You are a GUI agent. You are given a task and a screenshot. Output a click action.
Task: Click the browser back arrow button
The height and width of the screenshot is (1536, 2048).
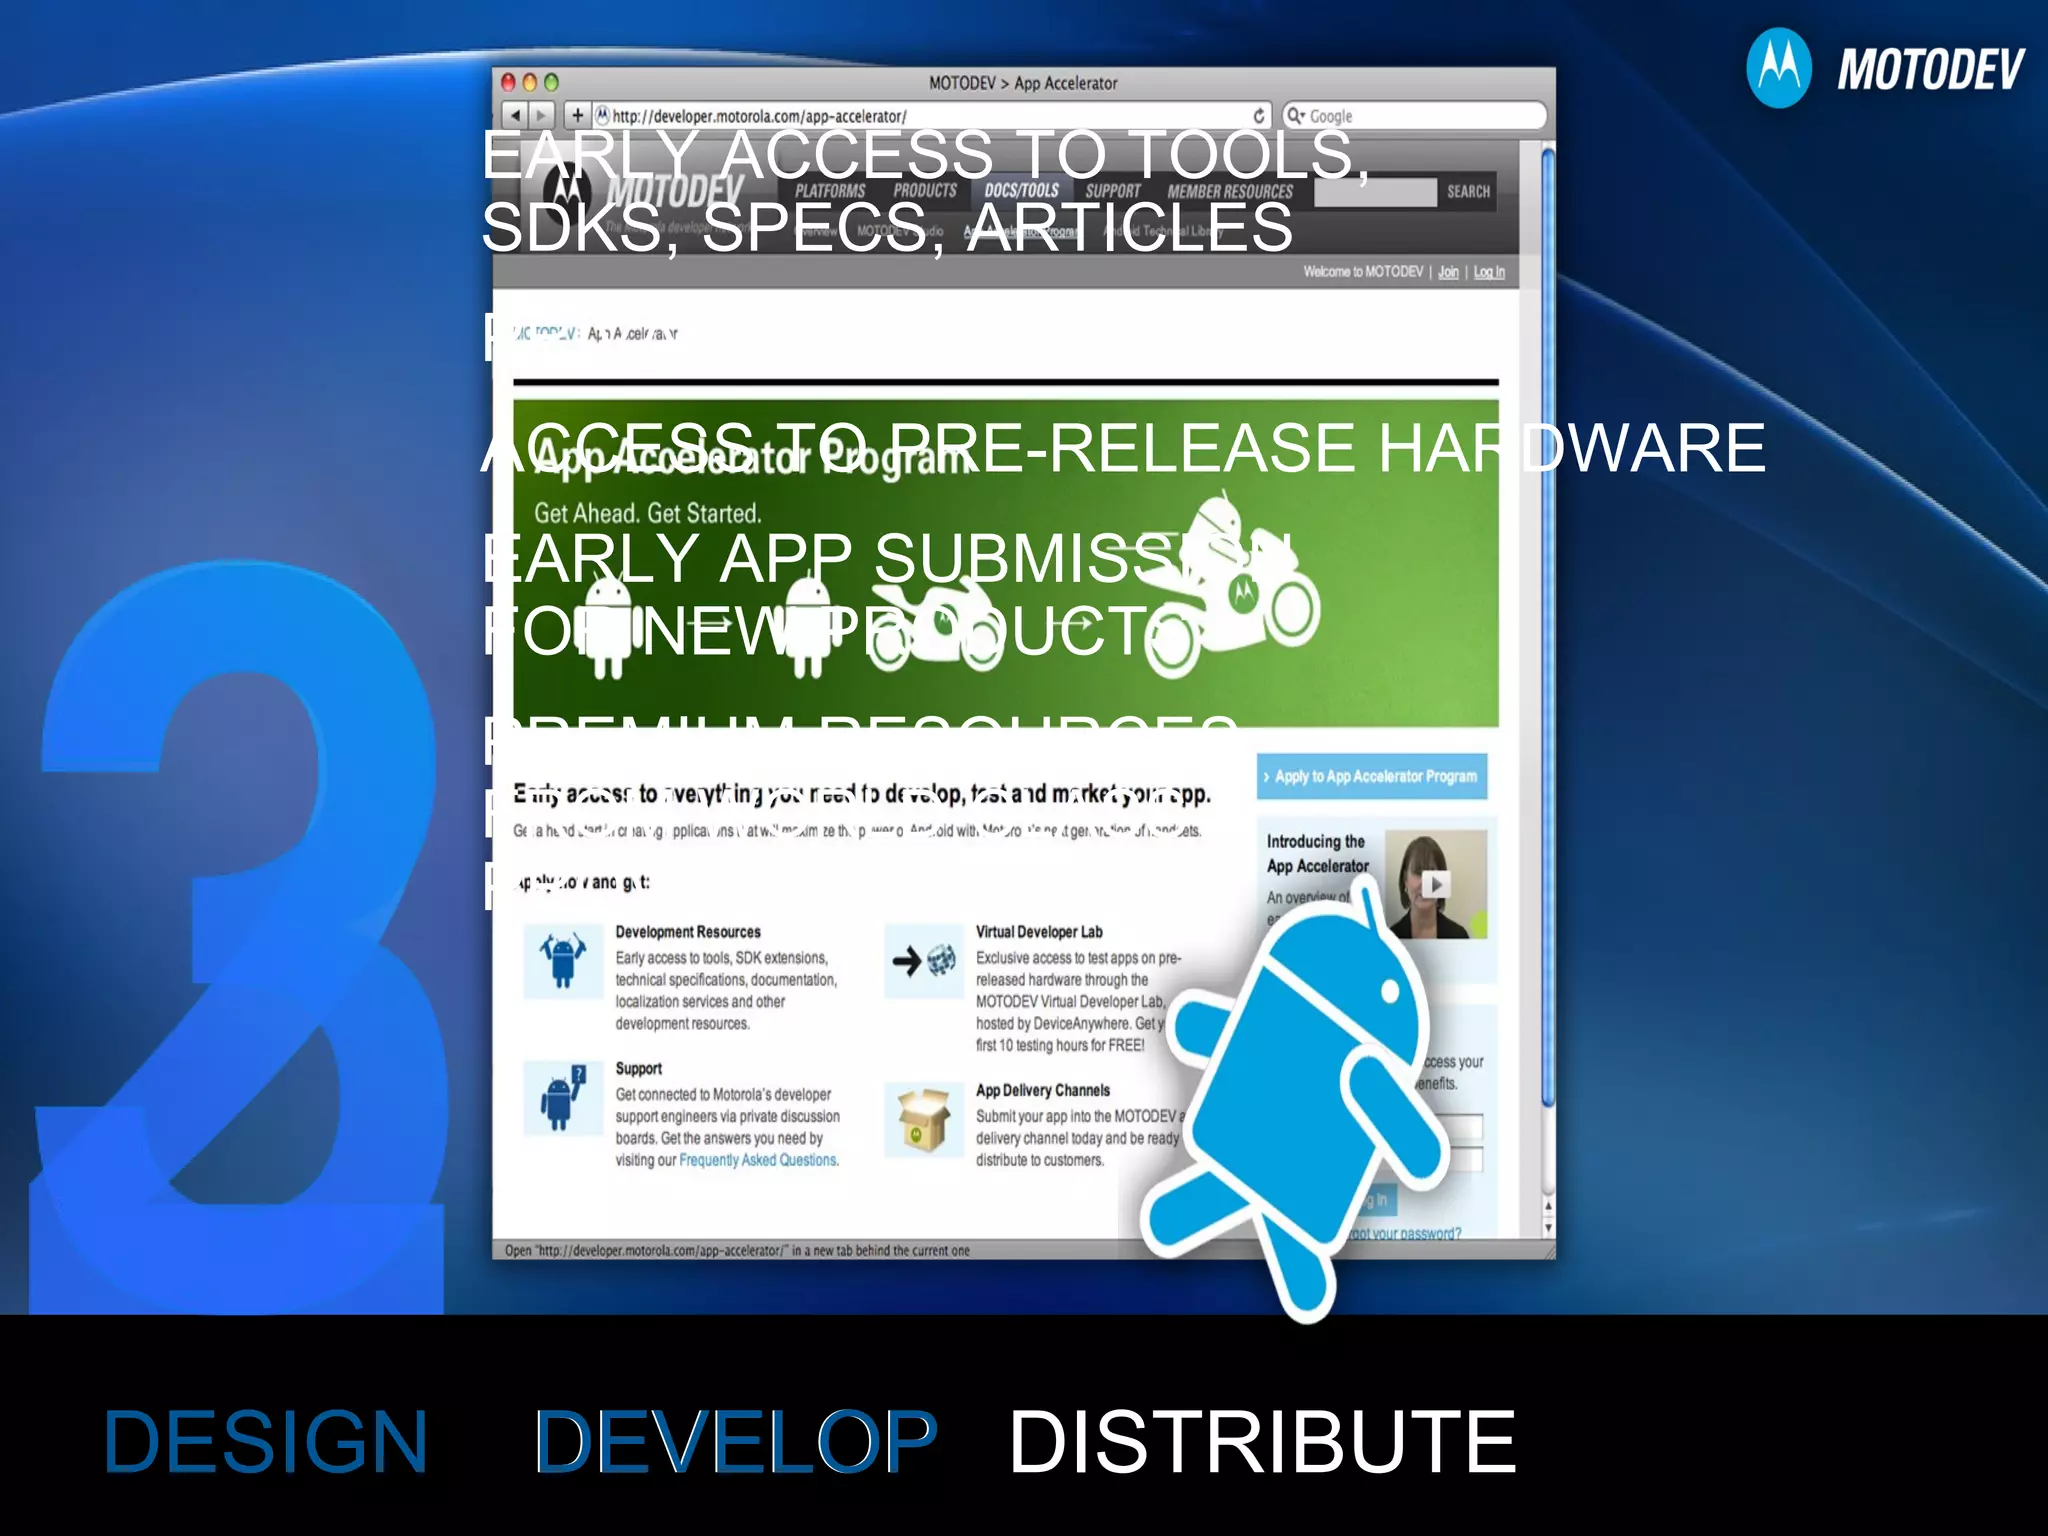pyautogui.click(x=514, y=116)
